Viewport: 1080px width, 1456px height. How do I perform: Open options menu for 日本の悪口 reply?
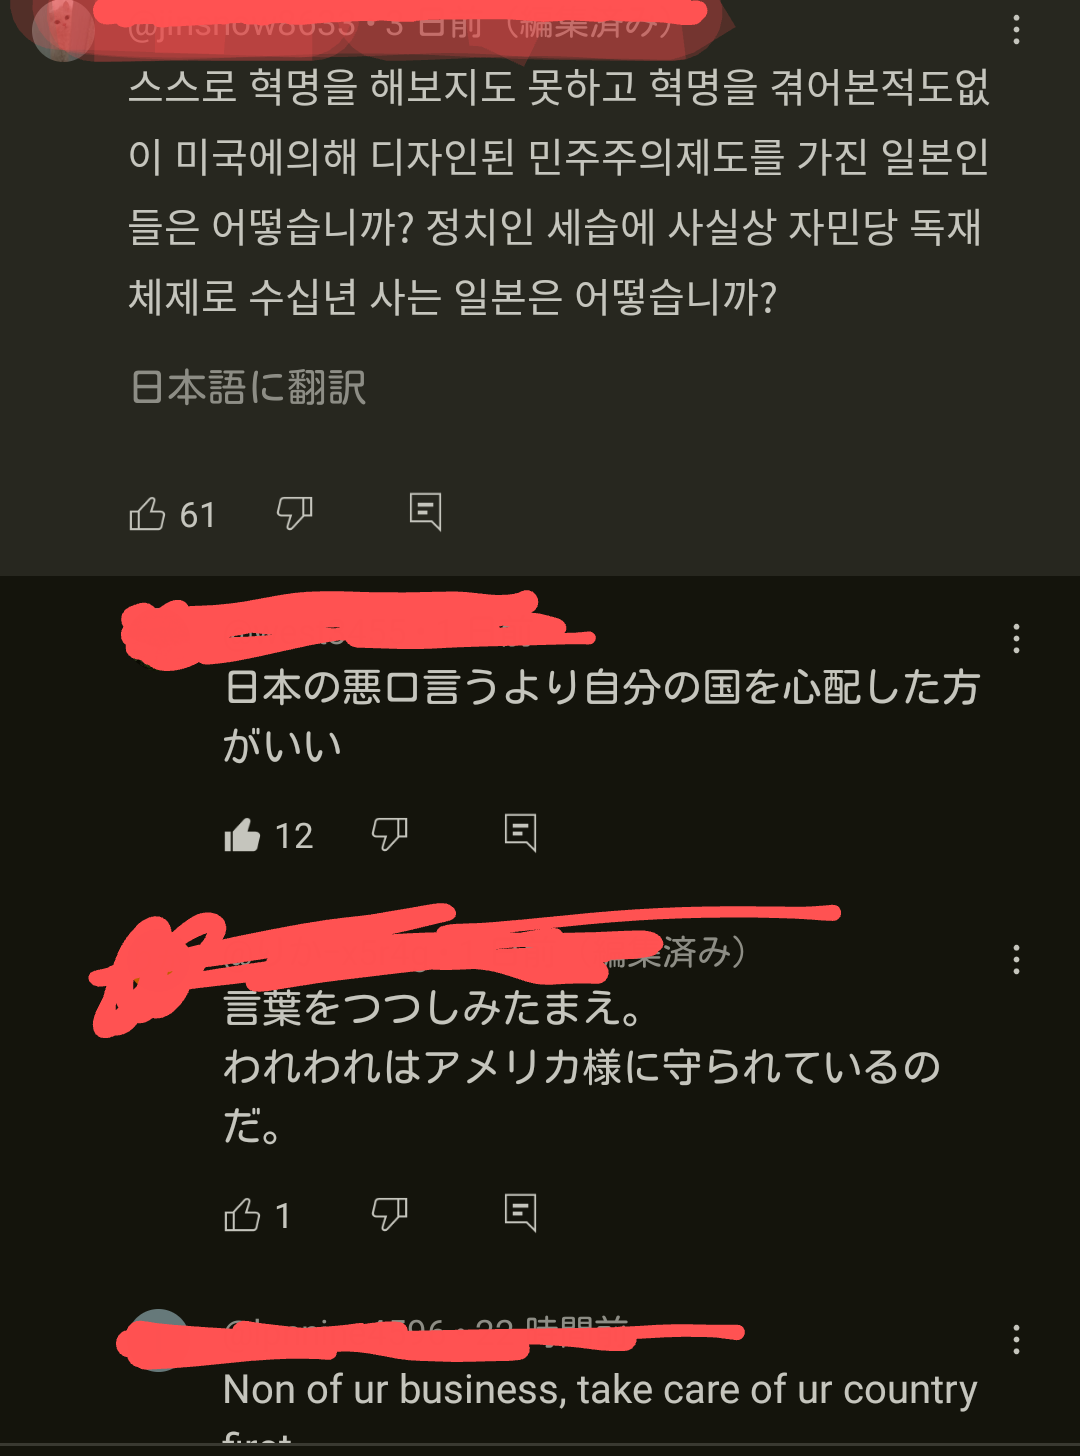[1016, 639]
